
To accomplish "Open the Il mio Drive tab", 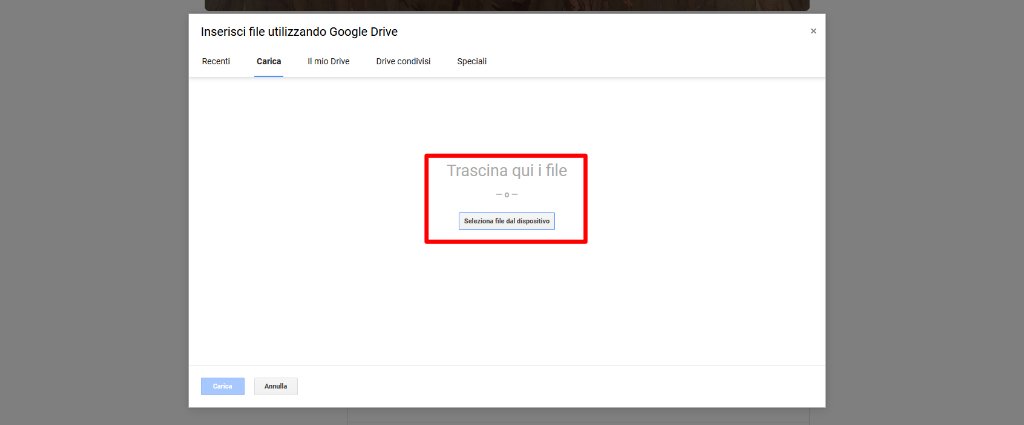I will coord(328,61).
